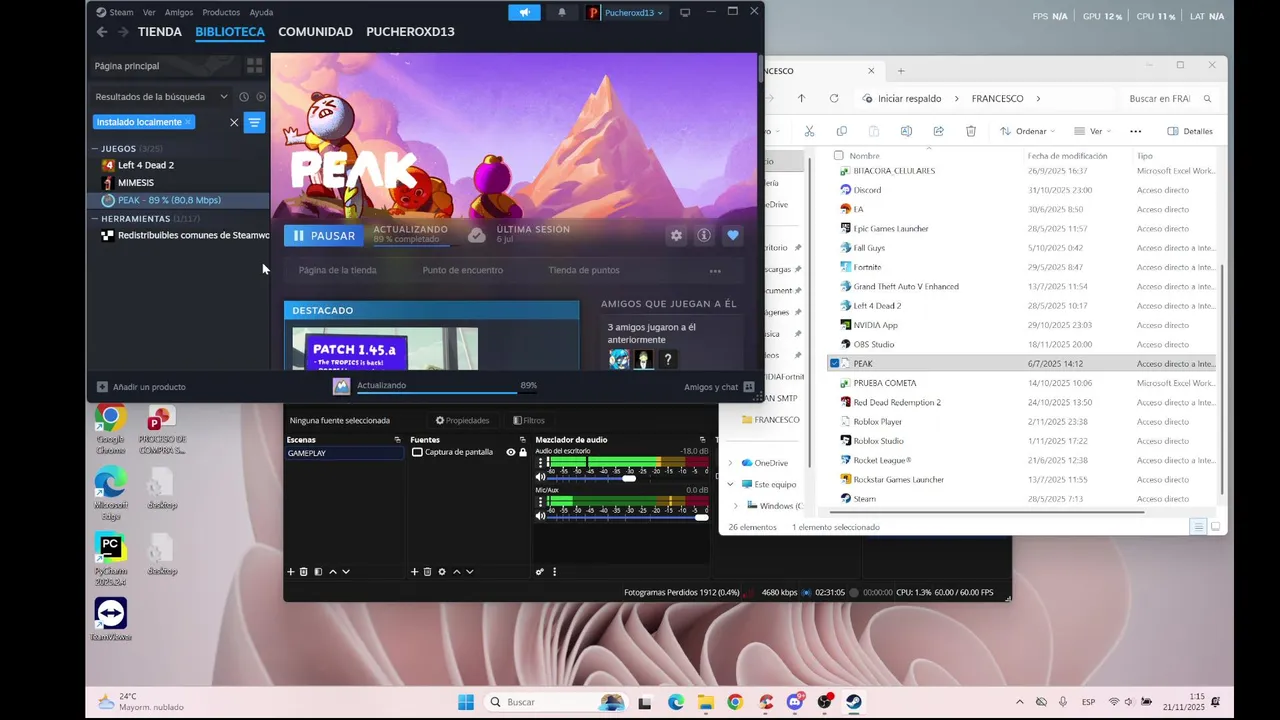1280x720 pixels.
Task: Collapse JUEGOS category in Steam library
Action: click(95, 149)
